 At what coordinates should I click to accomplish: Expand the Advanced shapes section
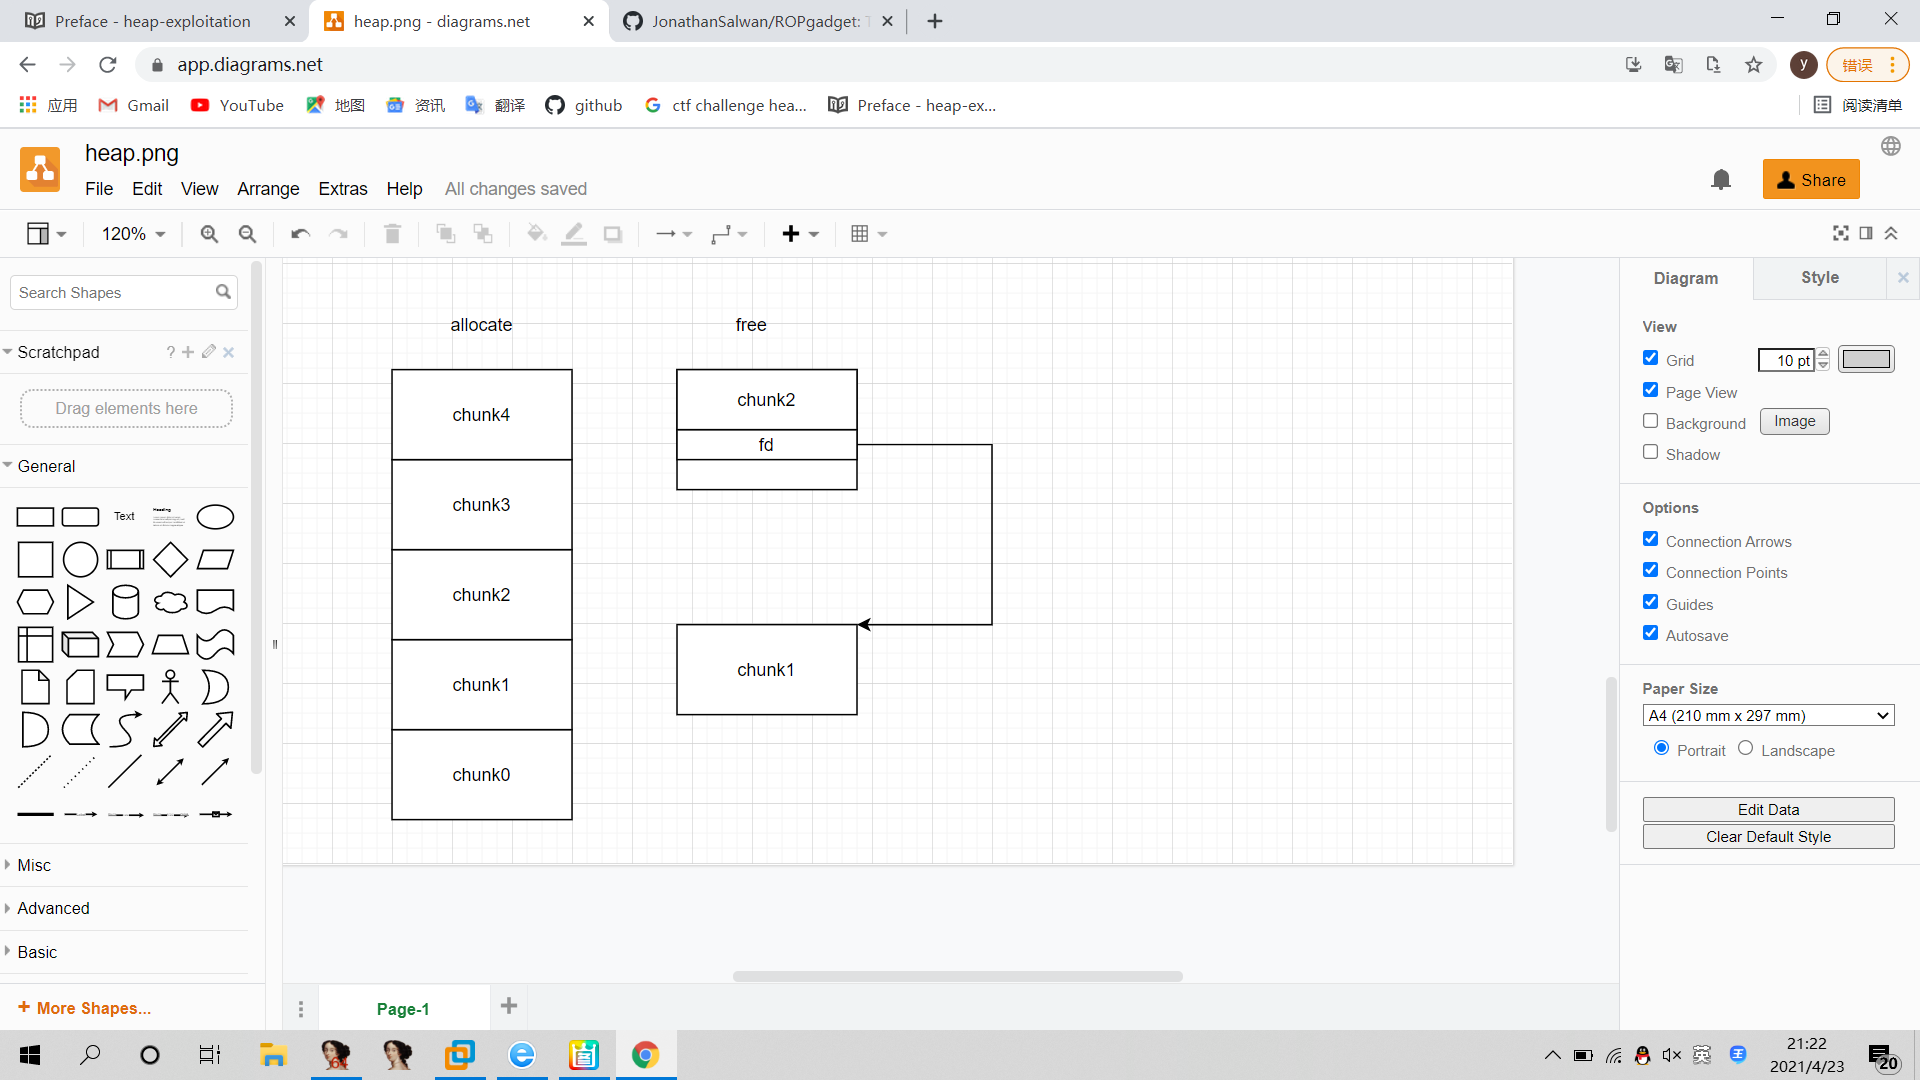(x=53, y=908)
